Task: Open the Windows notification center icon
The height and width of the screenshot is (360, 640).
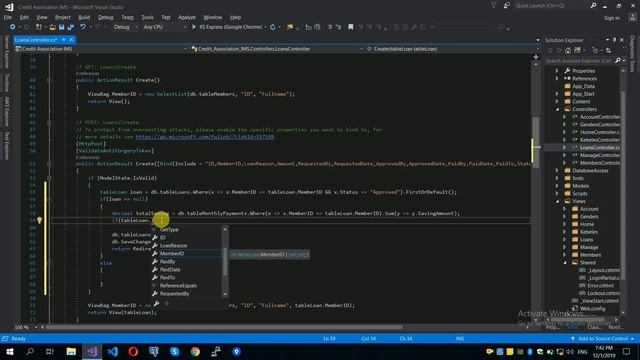Action: coord(627,351)
